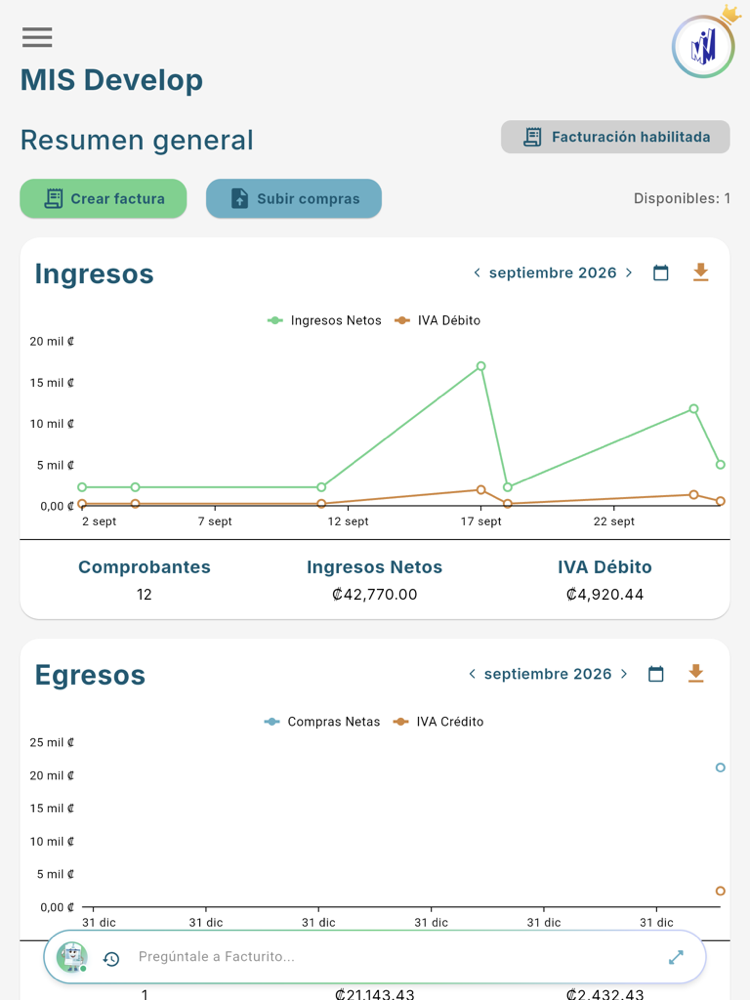750x1000 pixels.
Task: Click the Facturación habilitada button
Action: (x=615, y=137)
